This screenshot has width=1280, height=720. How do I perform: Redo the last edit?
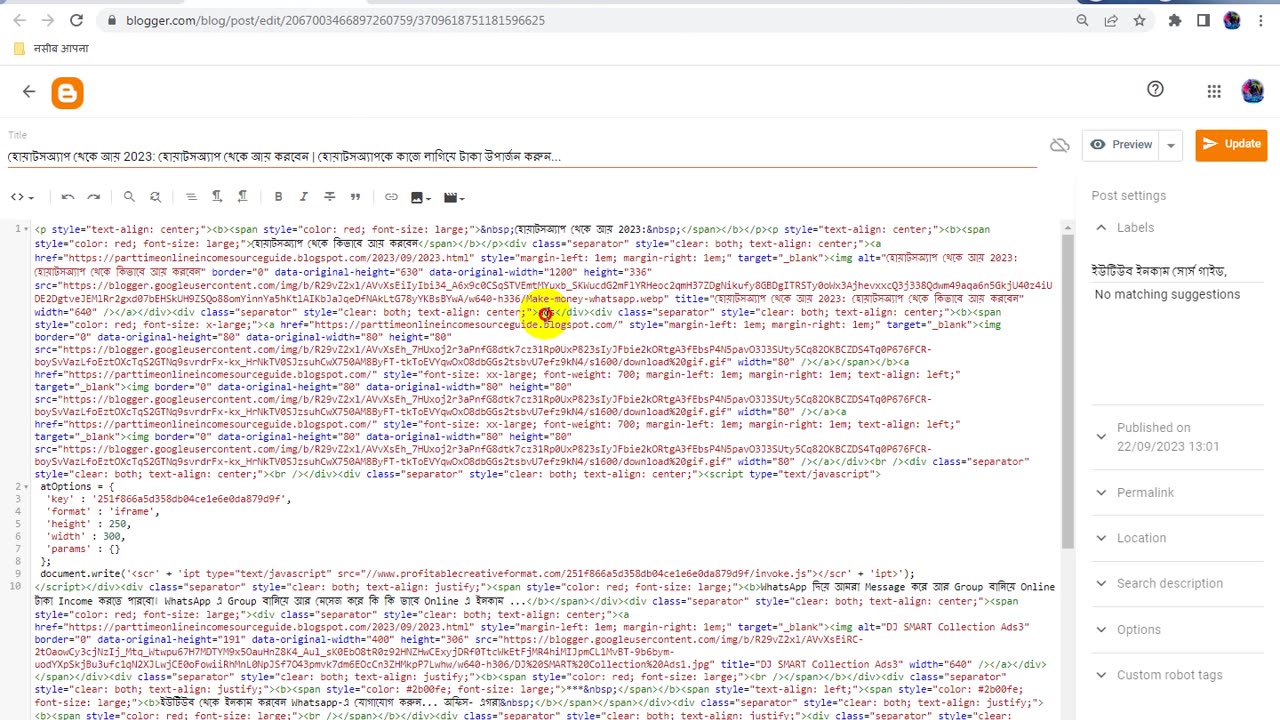point(94,197)
